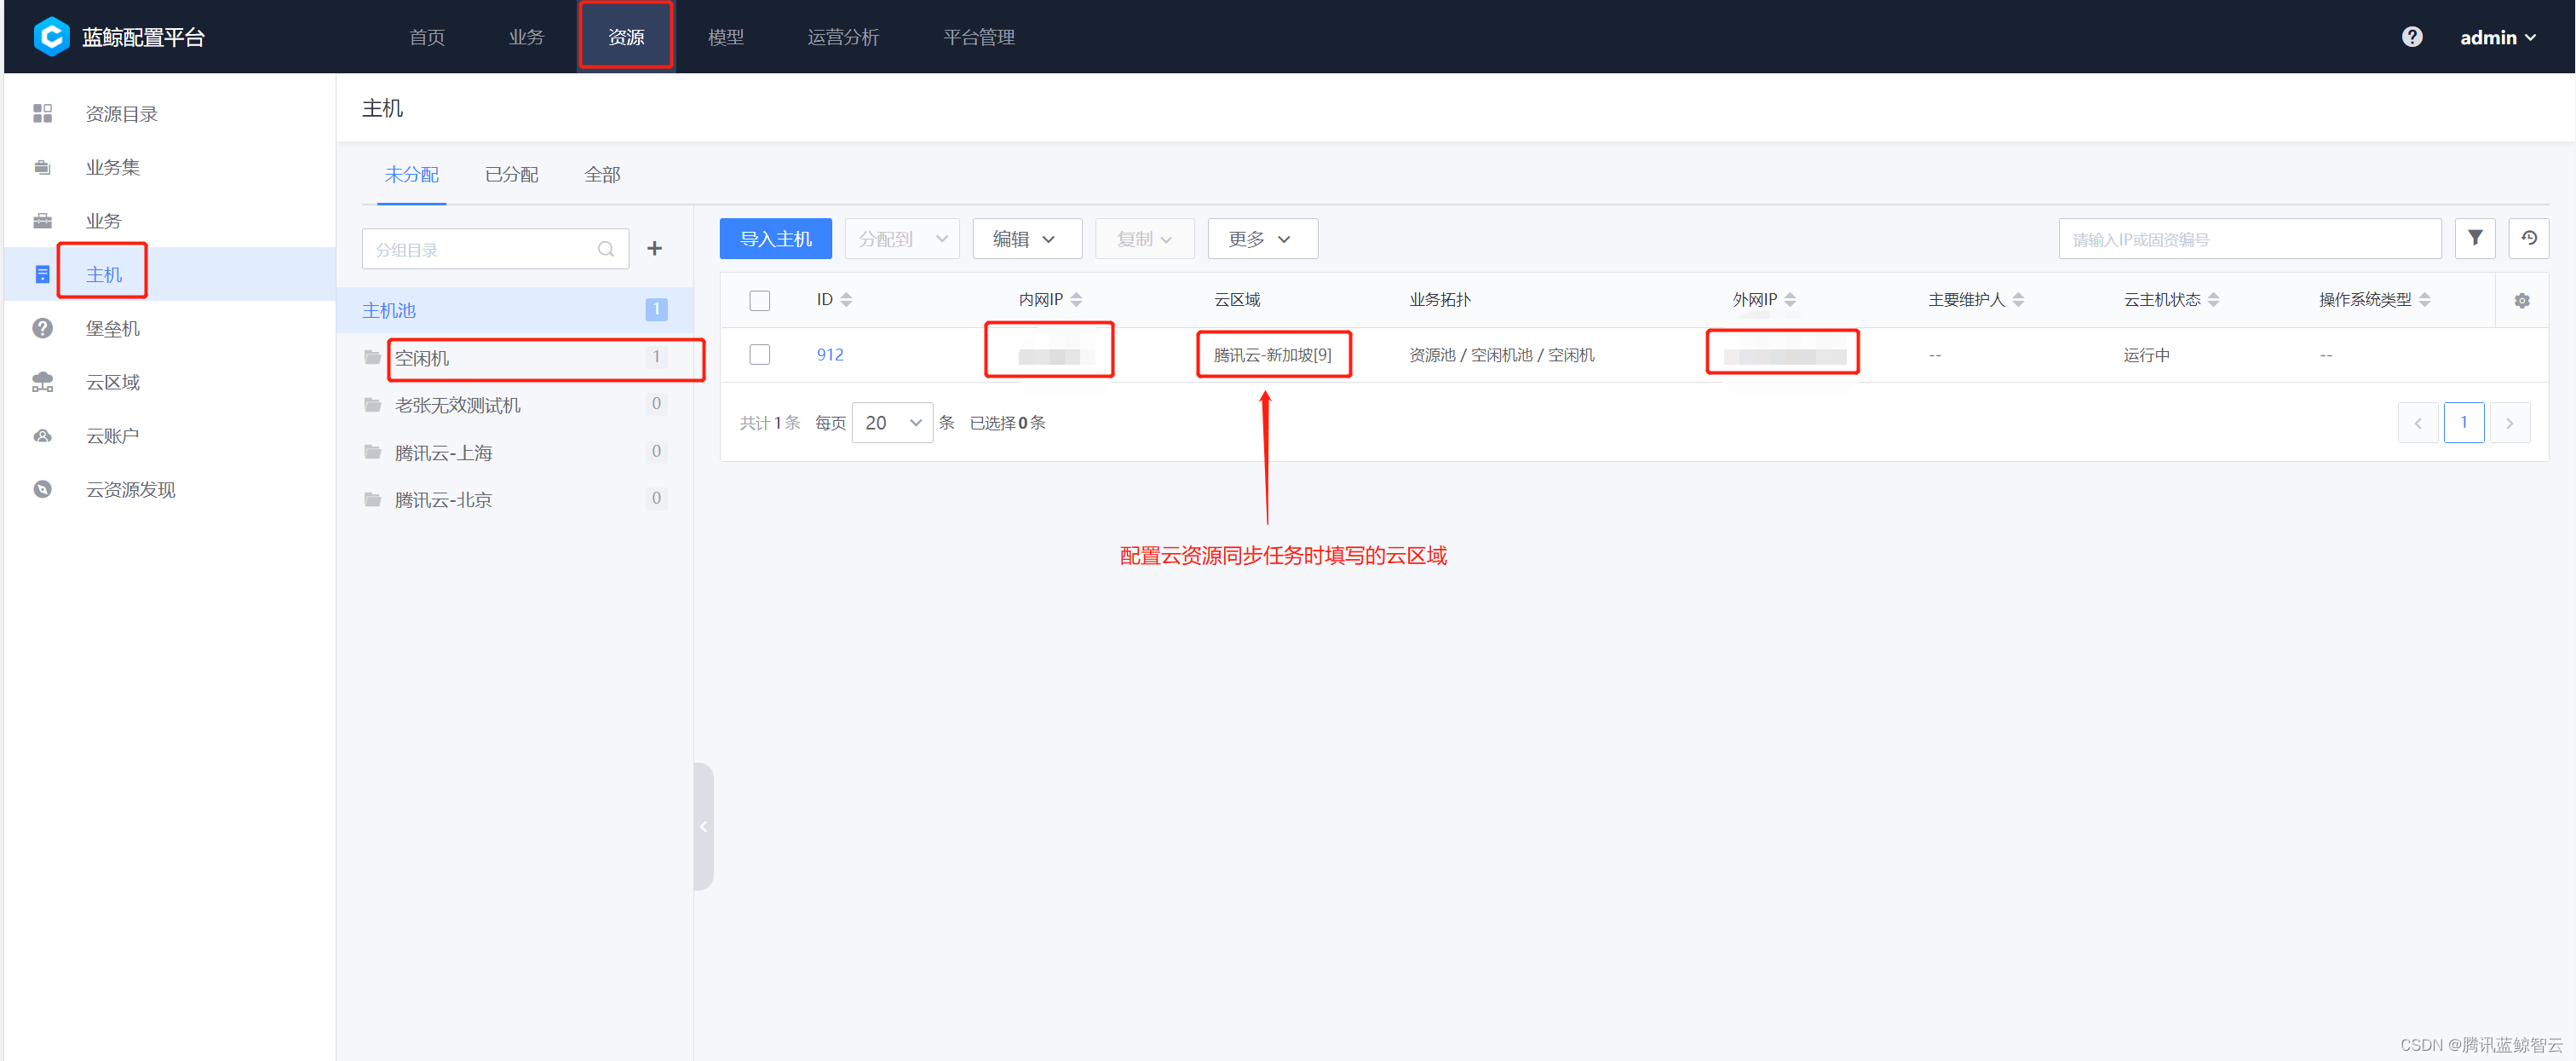Viewport: 2576px width, 1061px height.
Task: Click the 业务拓扑 column header
Action: tap(1439, 300)
